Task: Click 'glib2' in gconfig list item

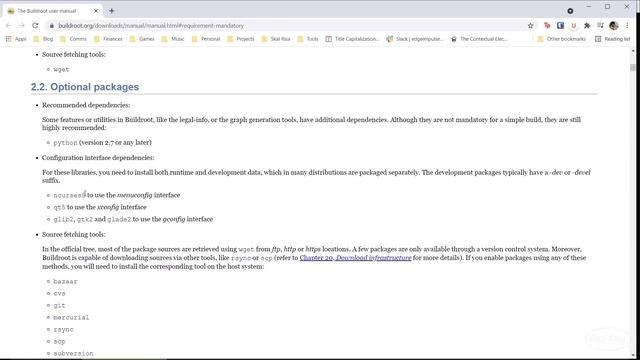Action: click(63, 220)
